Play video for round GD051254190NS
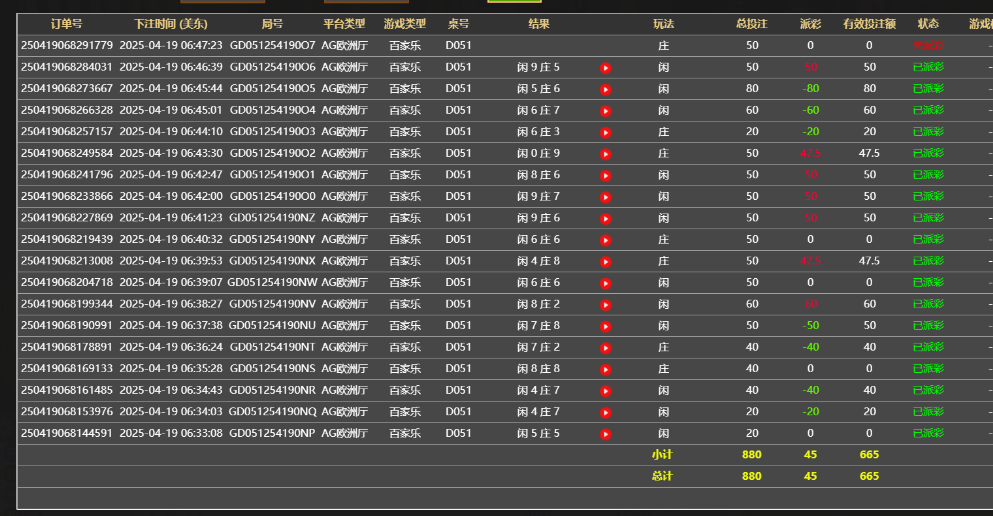The width and height of the screenshot is (993, 516). pos(605,369)
